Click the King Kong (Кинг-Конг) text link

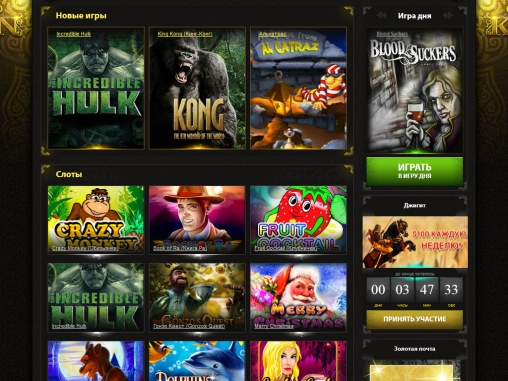[x=185, y=34]
